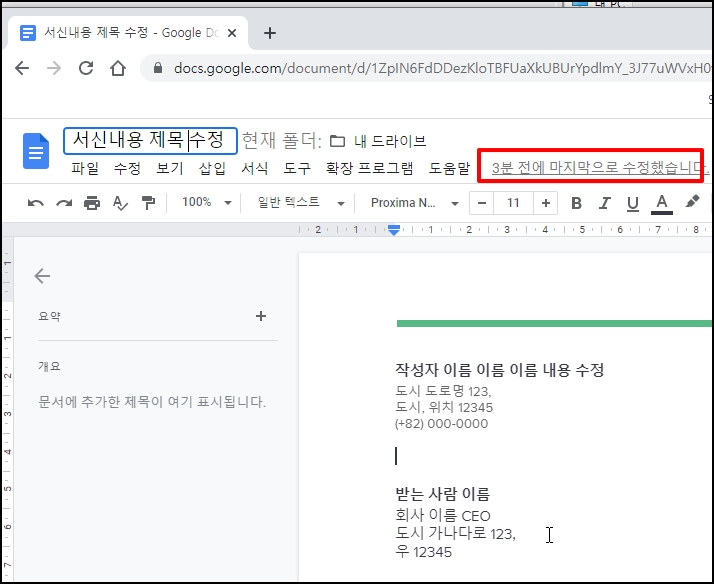Image resolution: width=714 pixels, height=584 pixels.
Task: Click the font size field showing 11
Action: (513, 203)
